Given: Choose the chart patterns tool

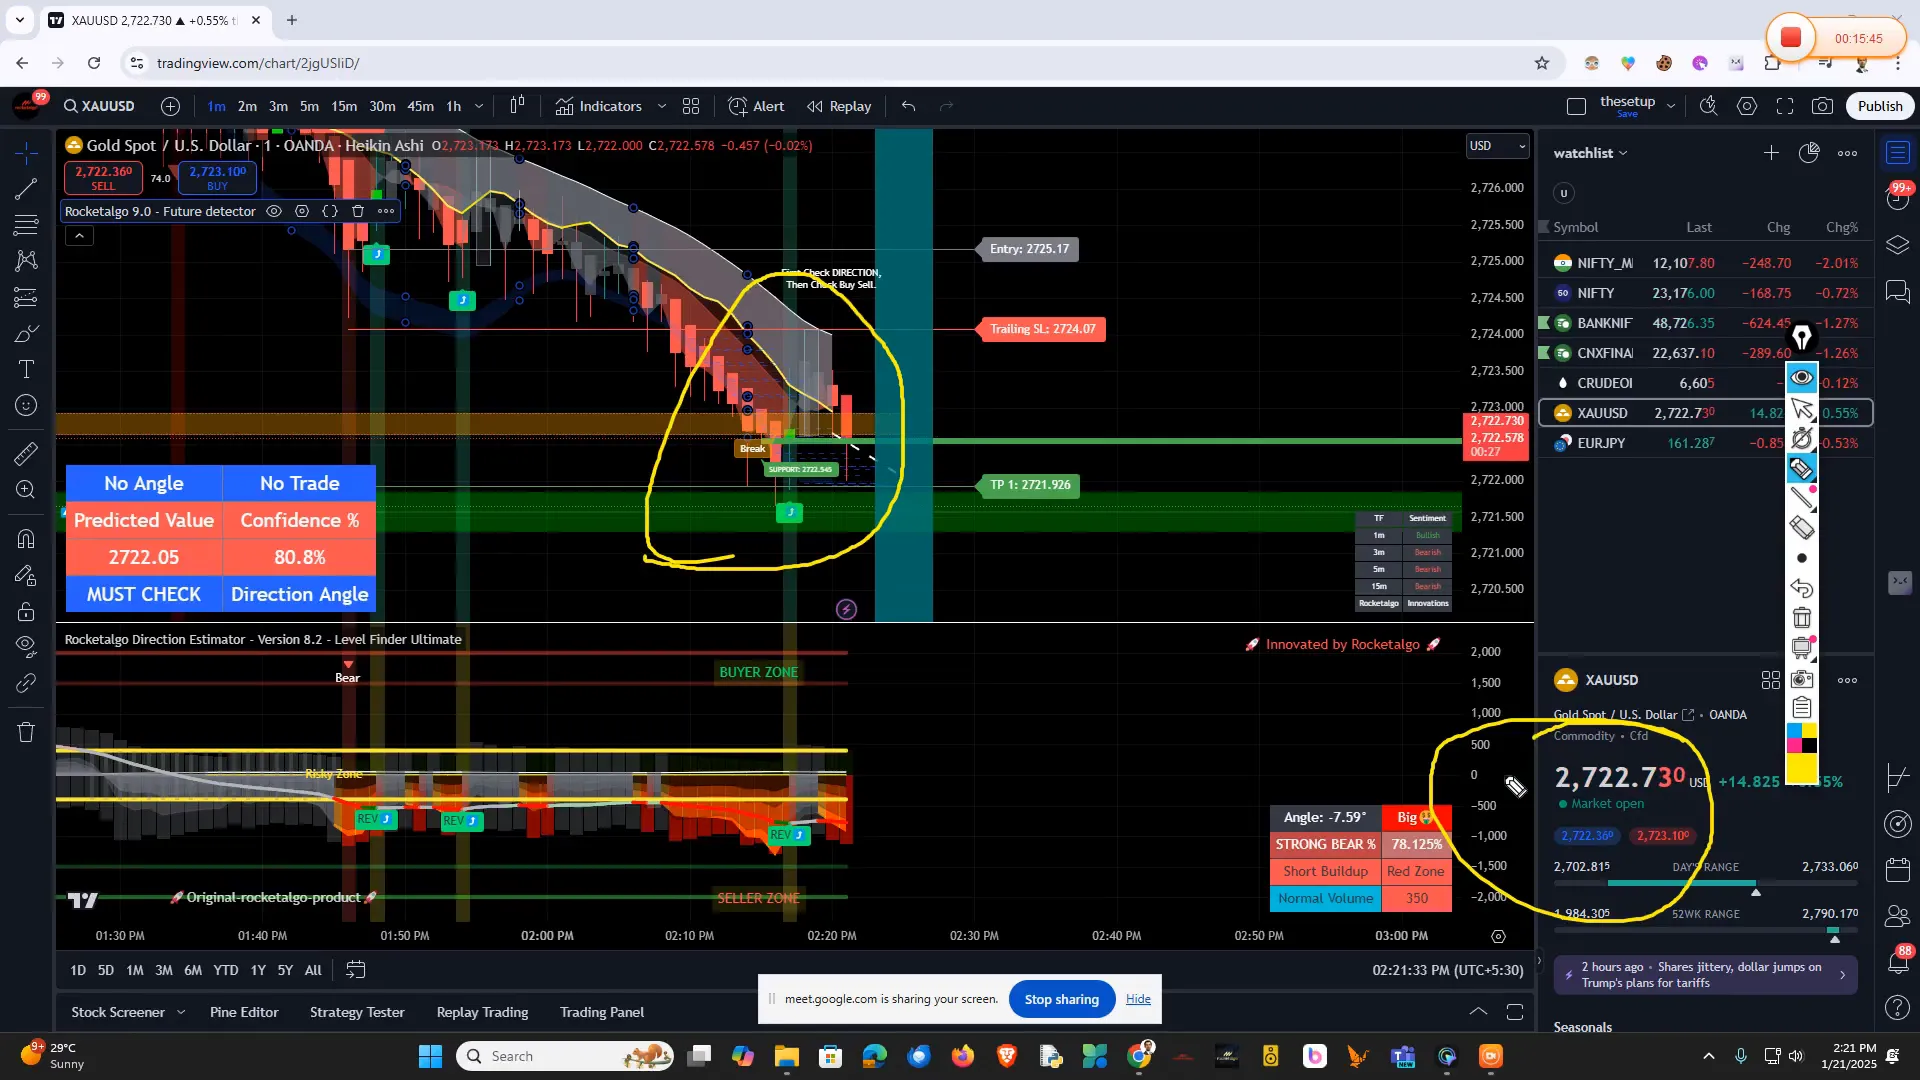Looking at the screenshot, I should coord(26,261).
